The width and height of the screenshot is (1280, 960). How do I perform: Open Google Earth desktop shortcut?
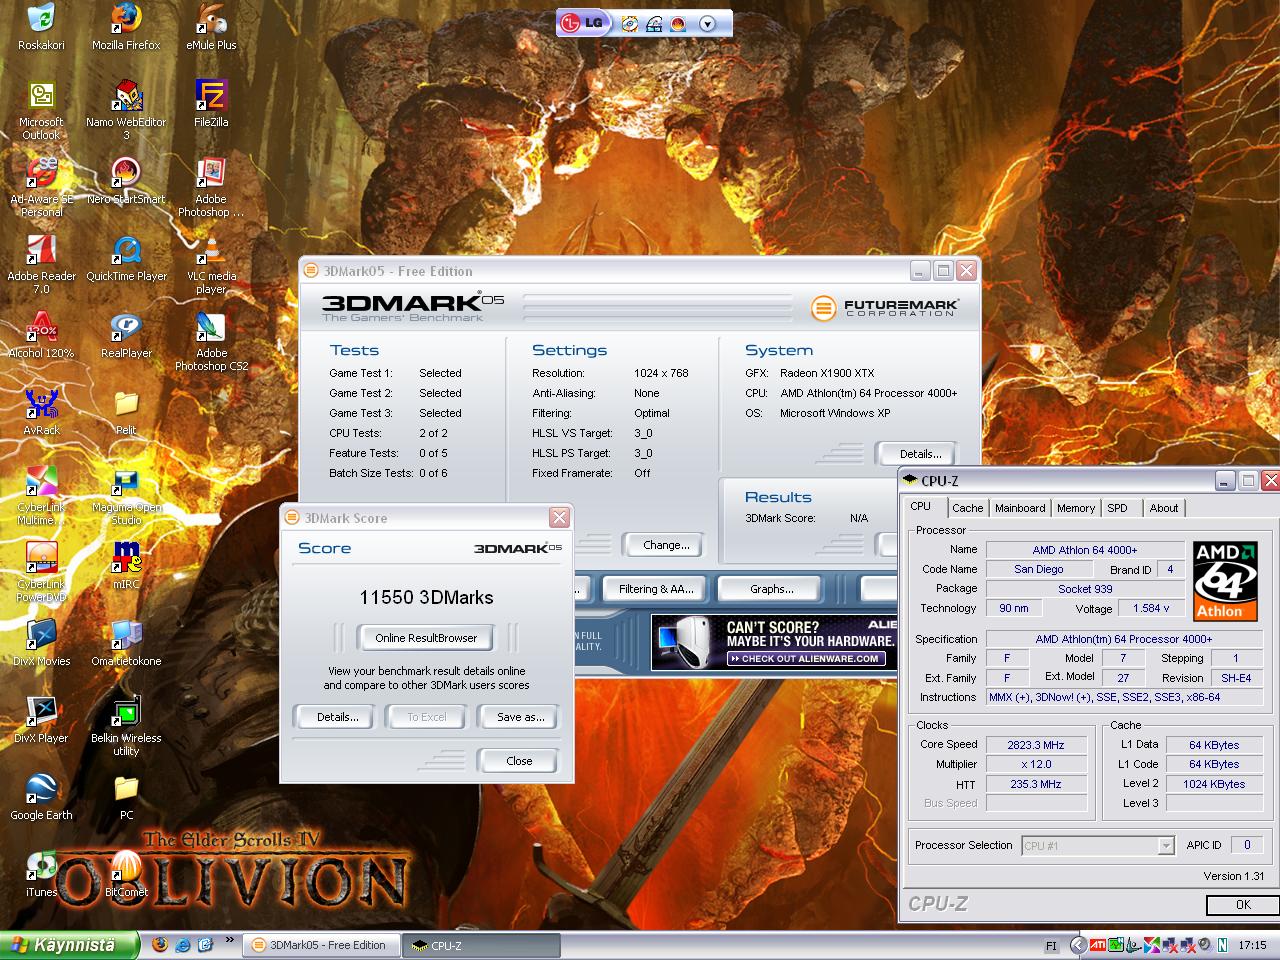(41, 797)
